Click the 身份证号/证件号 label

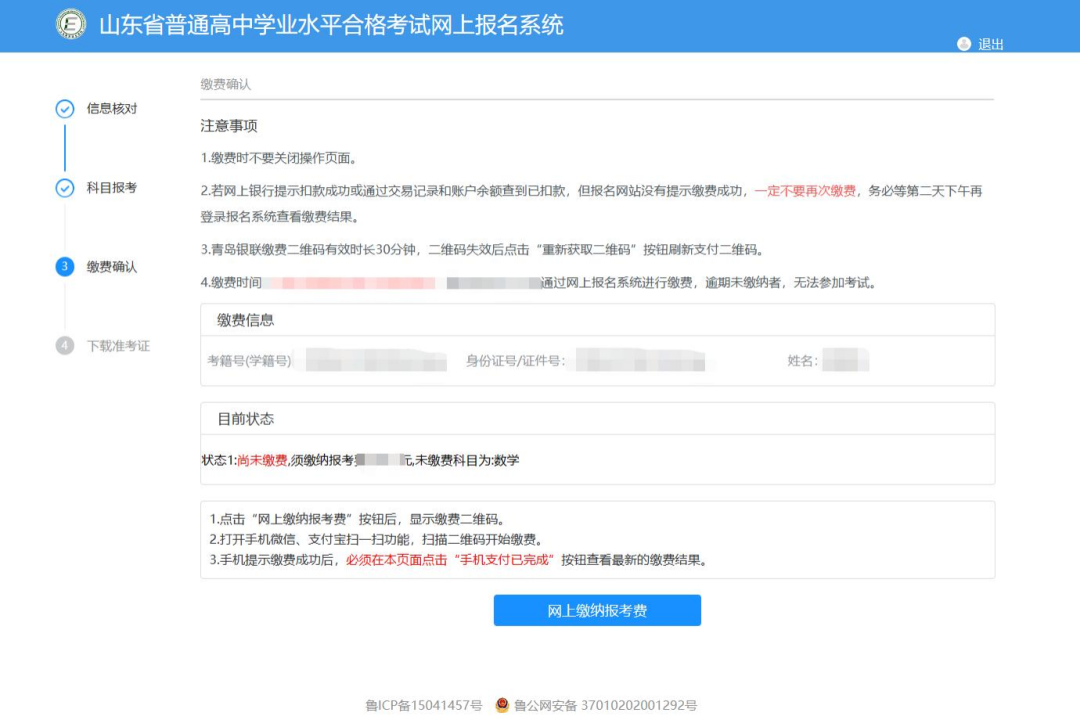[x=516, y=361]
